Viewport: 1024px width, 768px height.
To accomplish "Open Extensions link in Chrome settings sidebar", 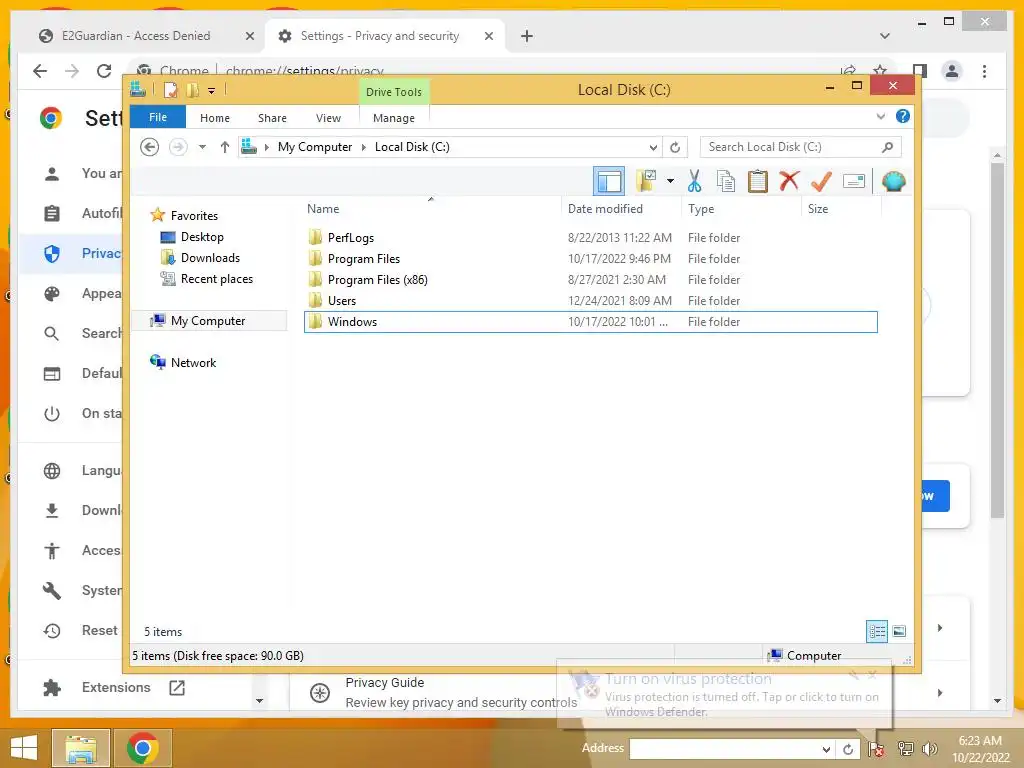I will click(114, 687).
